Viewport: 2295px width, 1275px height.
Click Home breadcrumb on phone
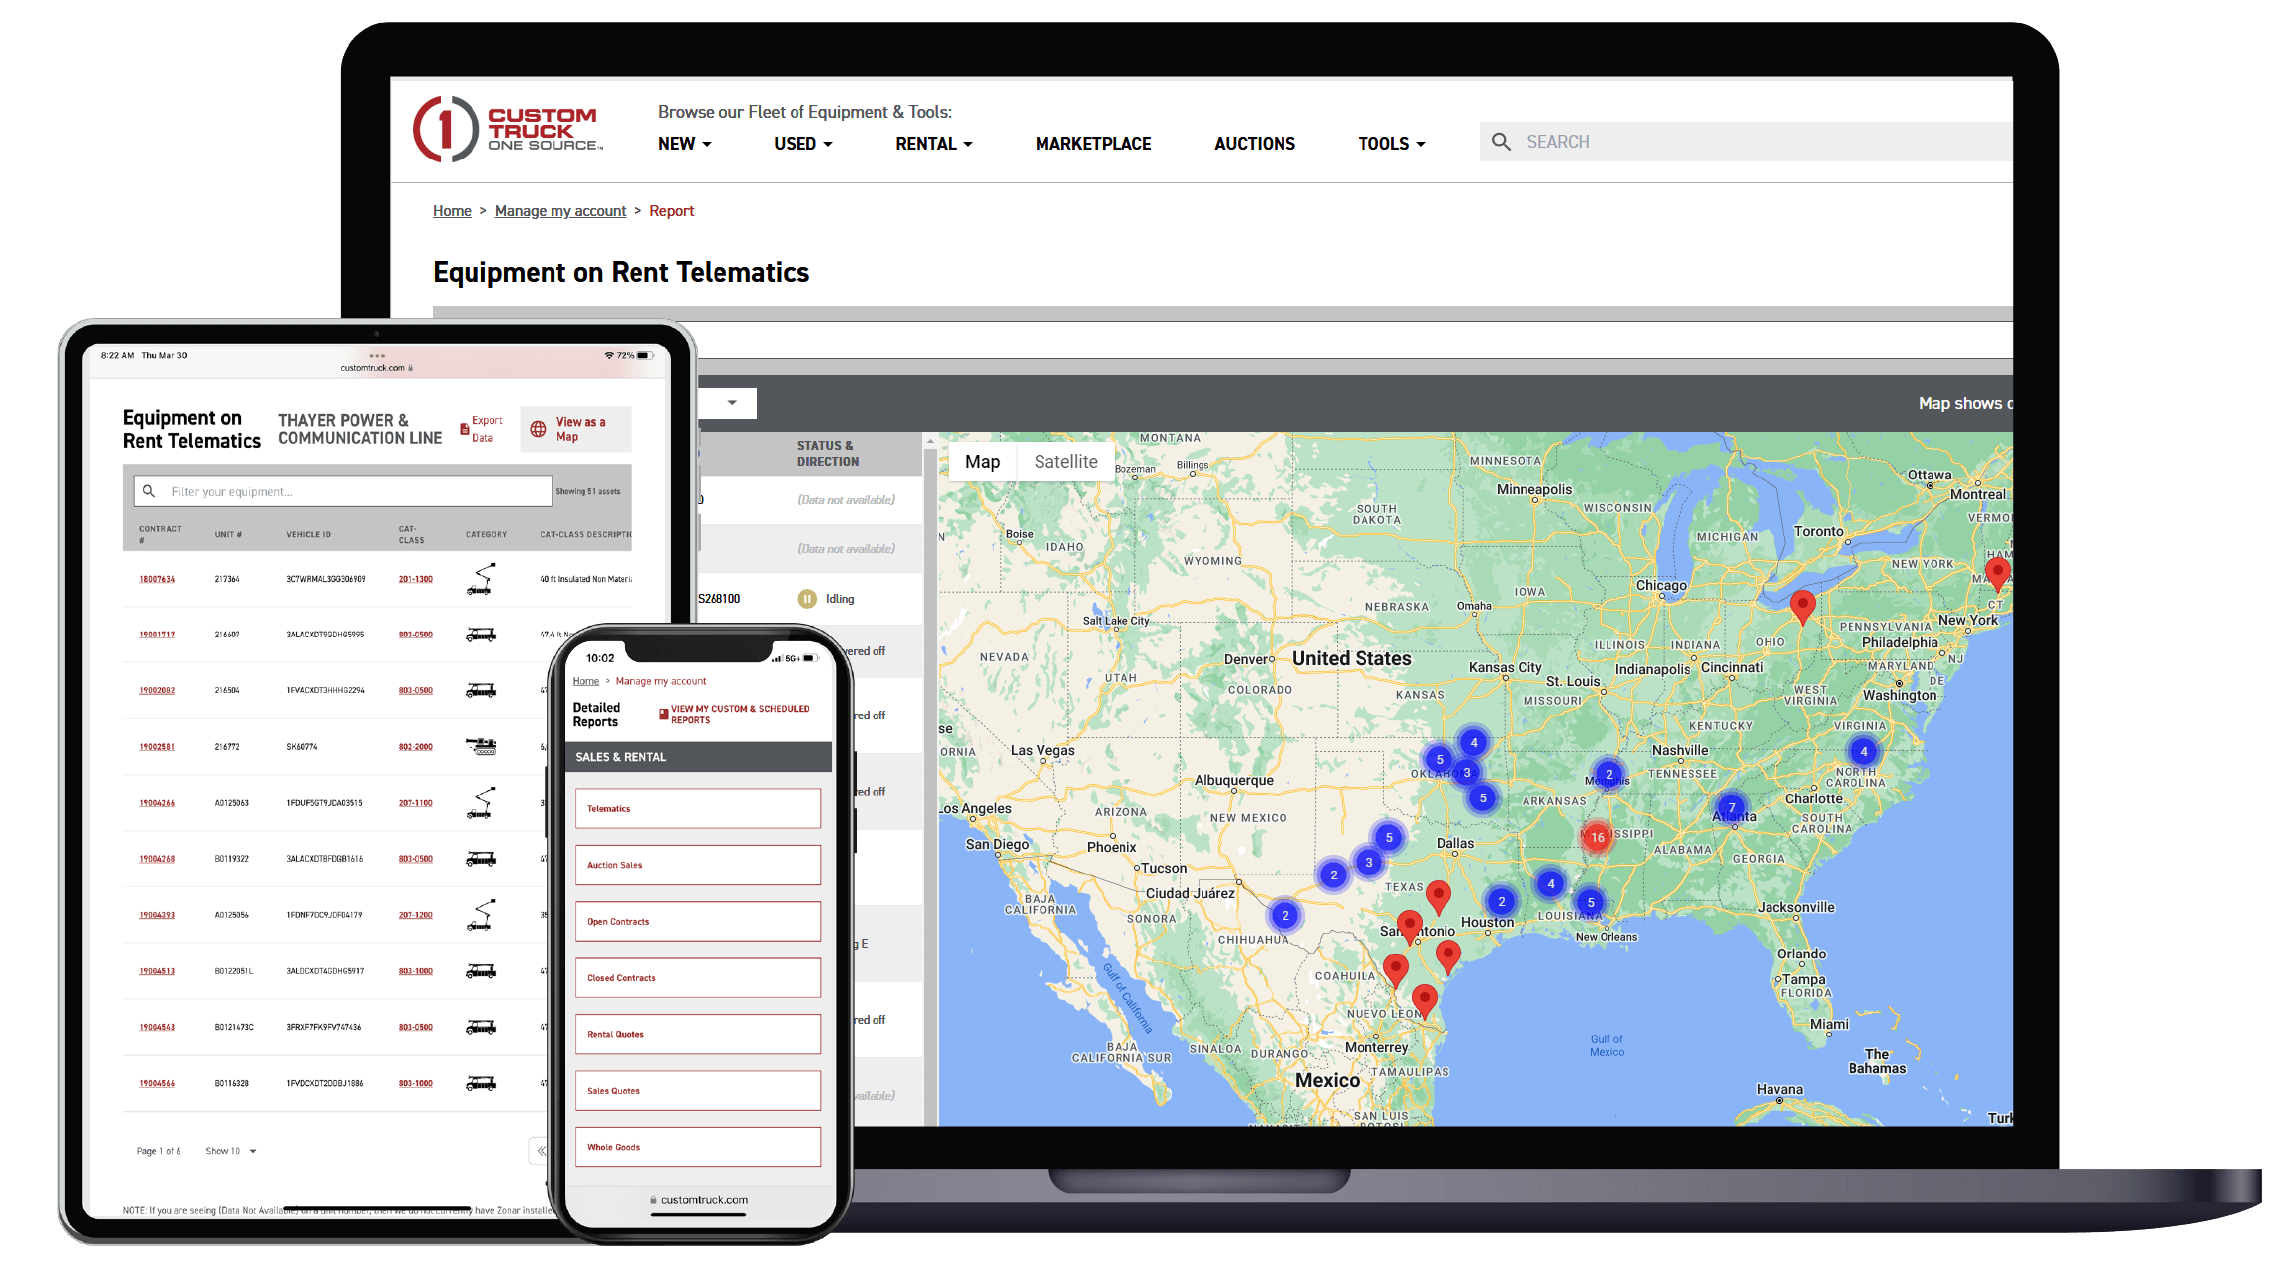click(x=586, y=681)
